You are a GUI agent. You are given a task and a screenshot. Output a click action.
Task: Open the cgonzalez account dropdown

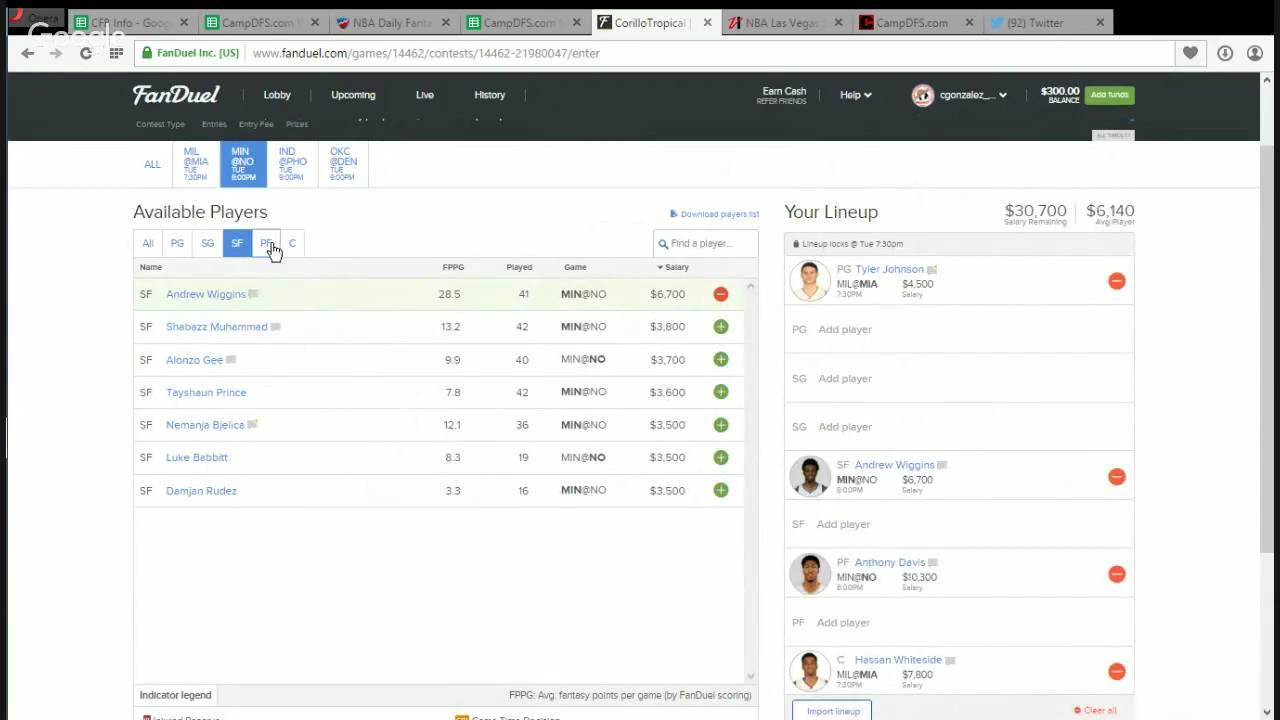pyautogui.click(x=973, y=95)
